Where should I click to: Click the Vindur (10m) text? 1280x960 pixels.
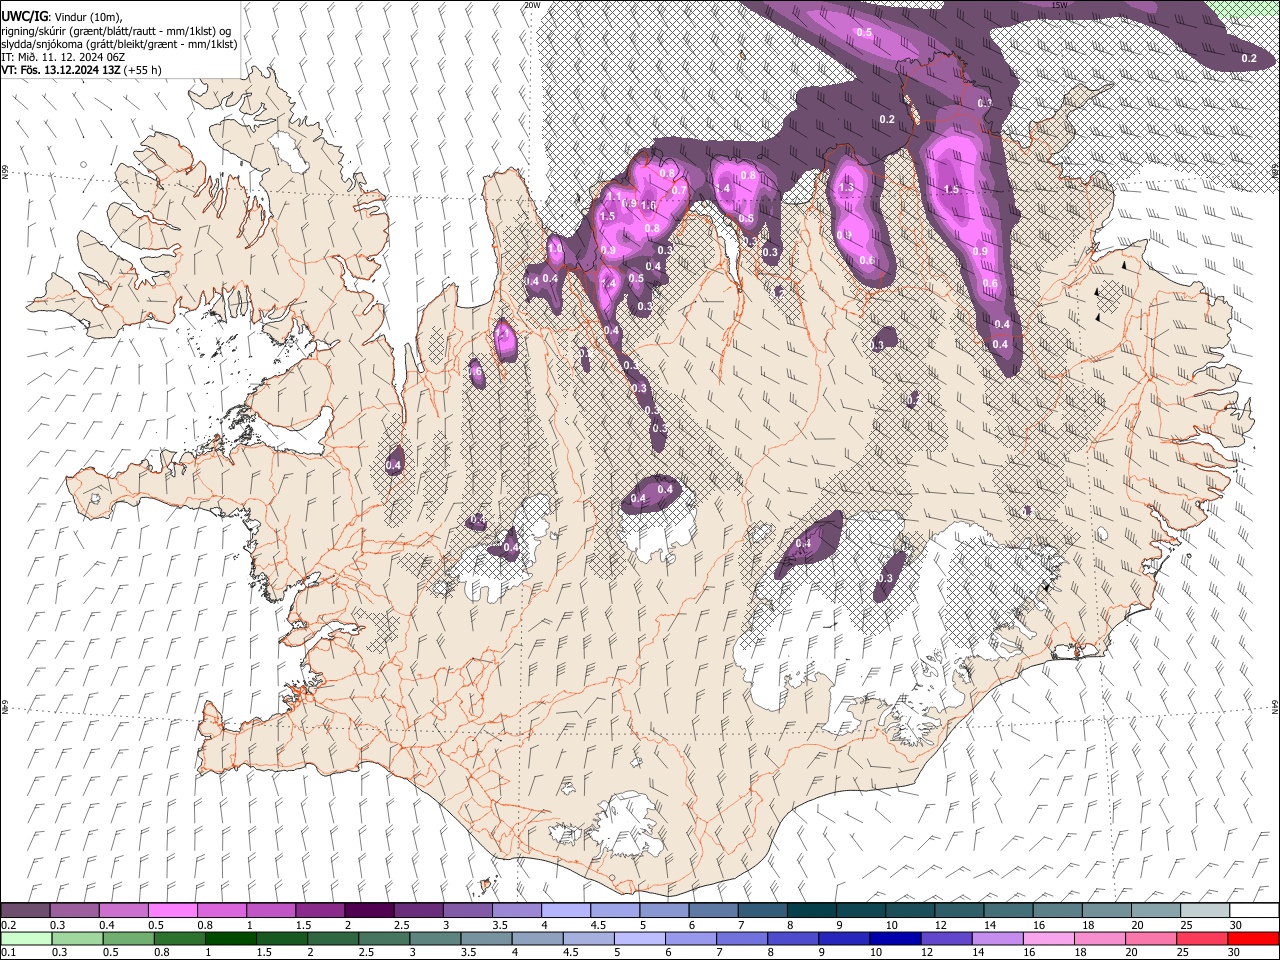(87, 17)
